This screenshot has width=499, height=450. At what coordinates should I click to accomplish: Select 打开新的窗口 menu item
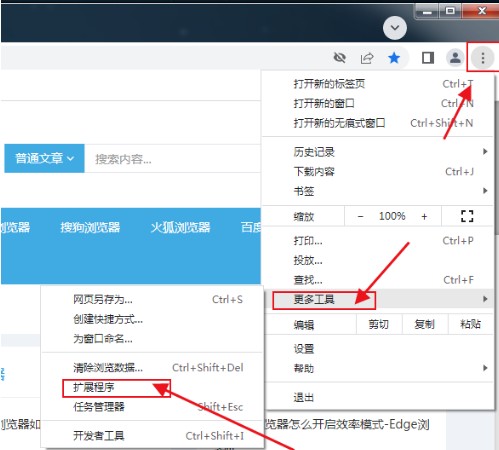coord(377,103)
